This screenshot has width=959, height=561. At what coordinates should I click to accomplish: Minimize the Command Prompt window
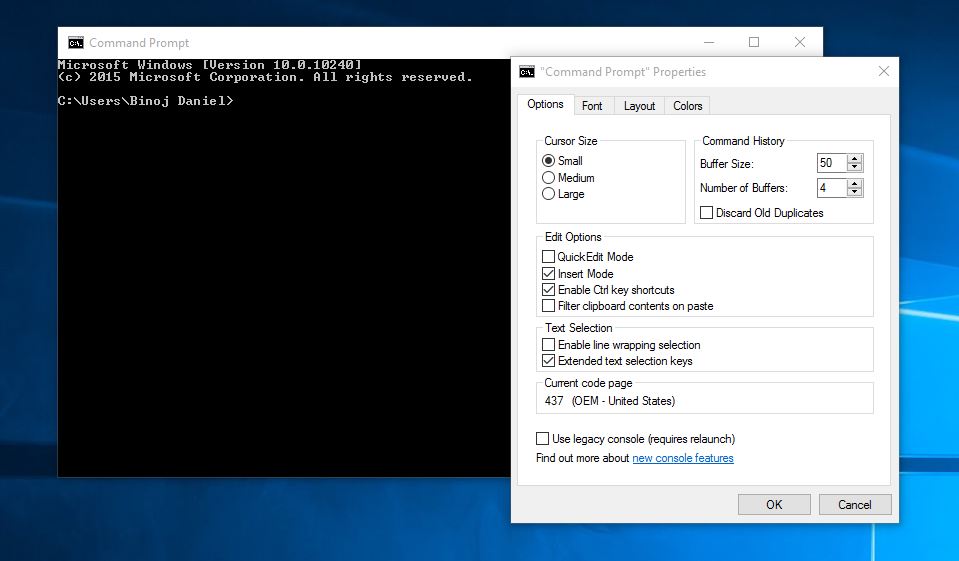[709, 42]
